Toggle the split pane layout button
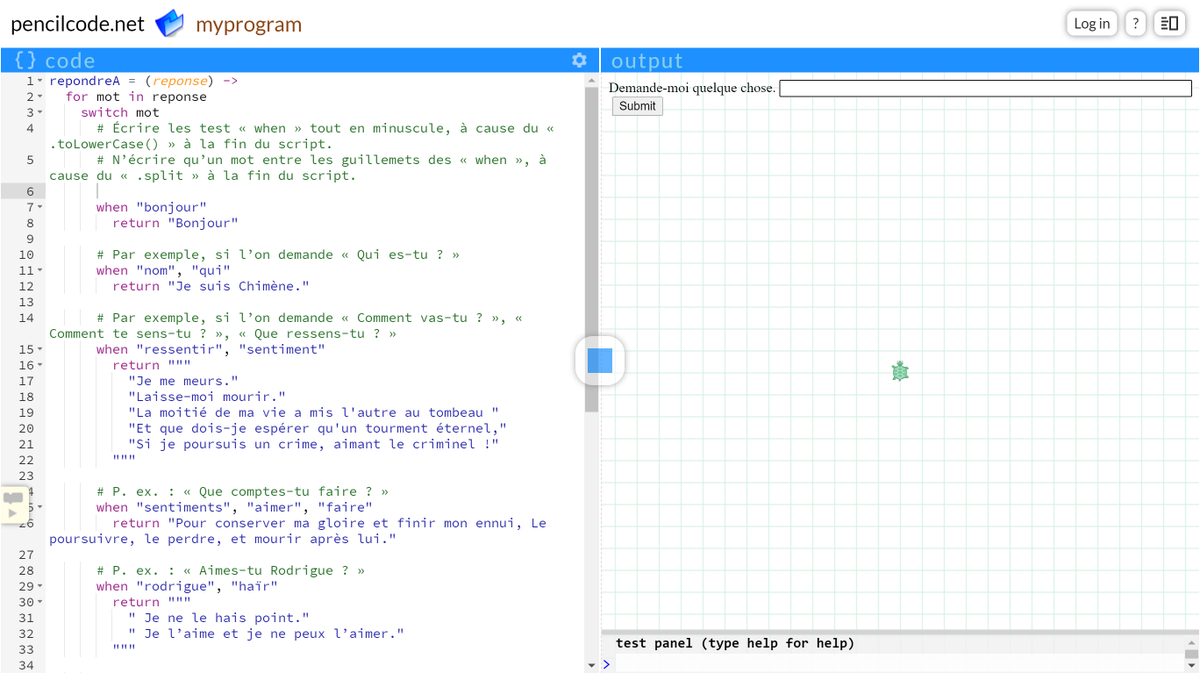Viewport: 1200px width, 673px height. (1168, 24)
